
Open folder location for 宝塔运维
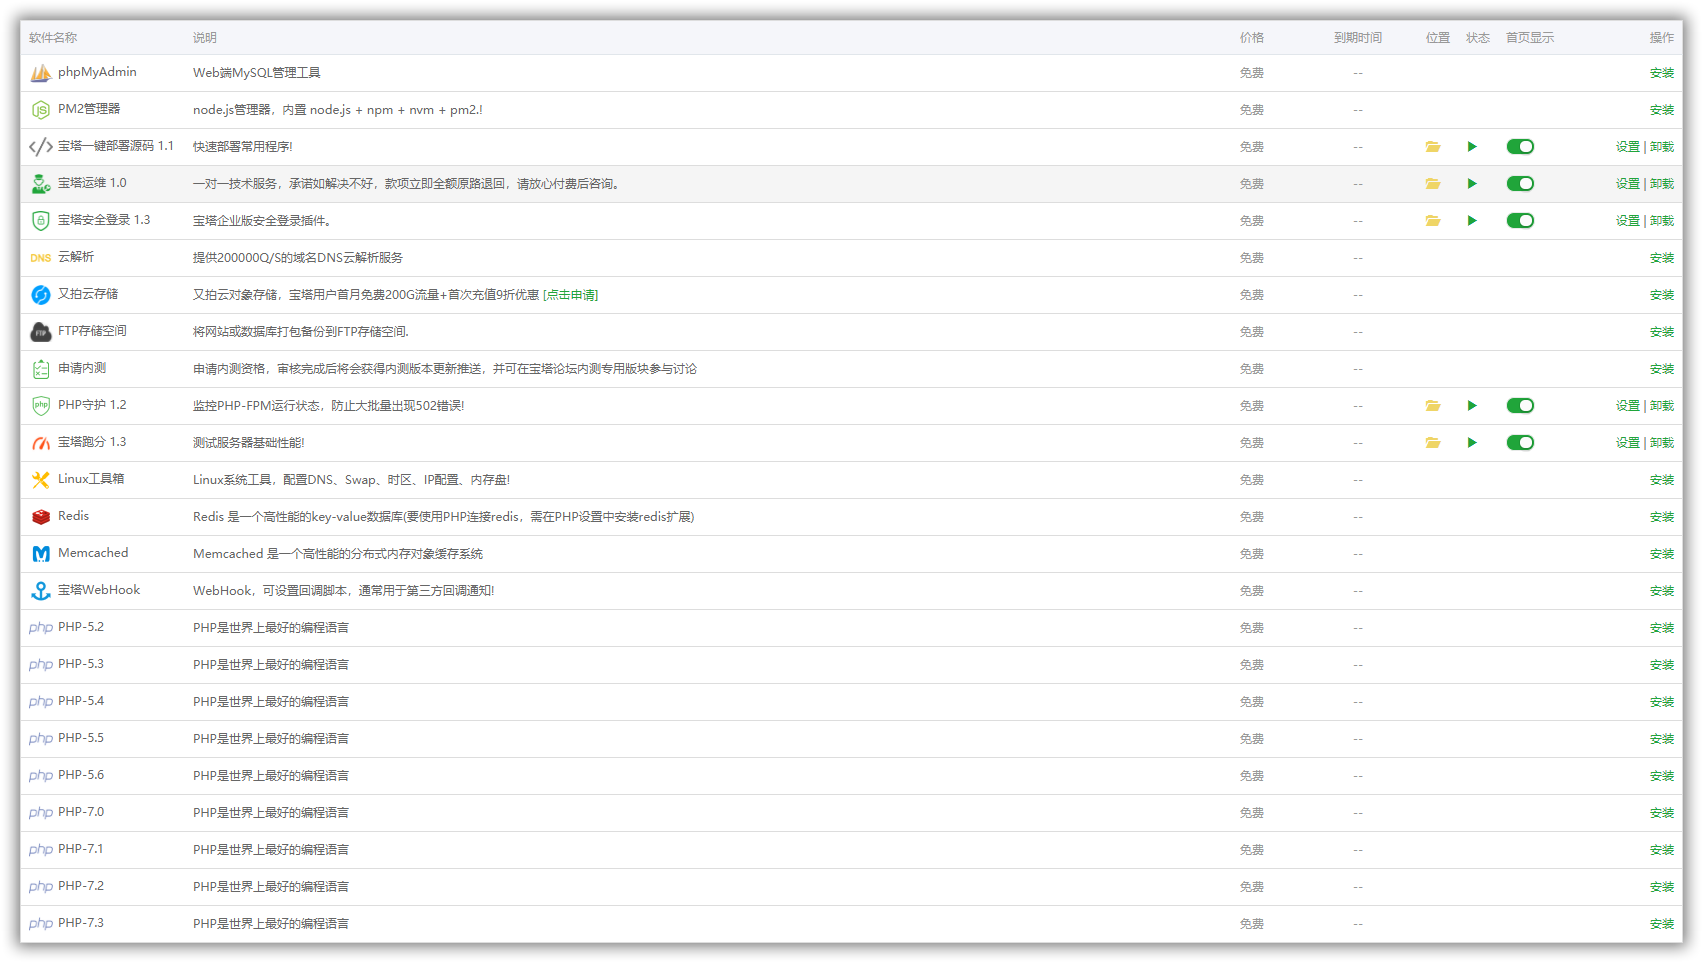pyautogui.click(x=1433, y=184)
